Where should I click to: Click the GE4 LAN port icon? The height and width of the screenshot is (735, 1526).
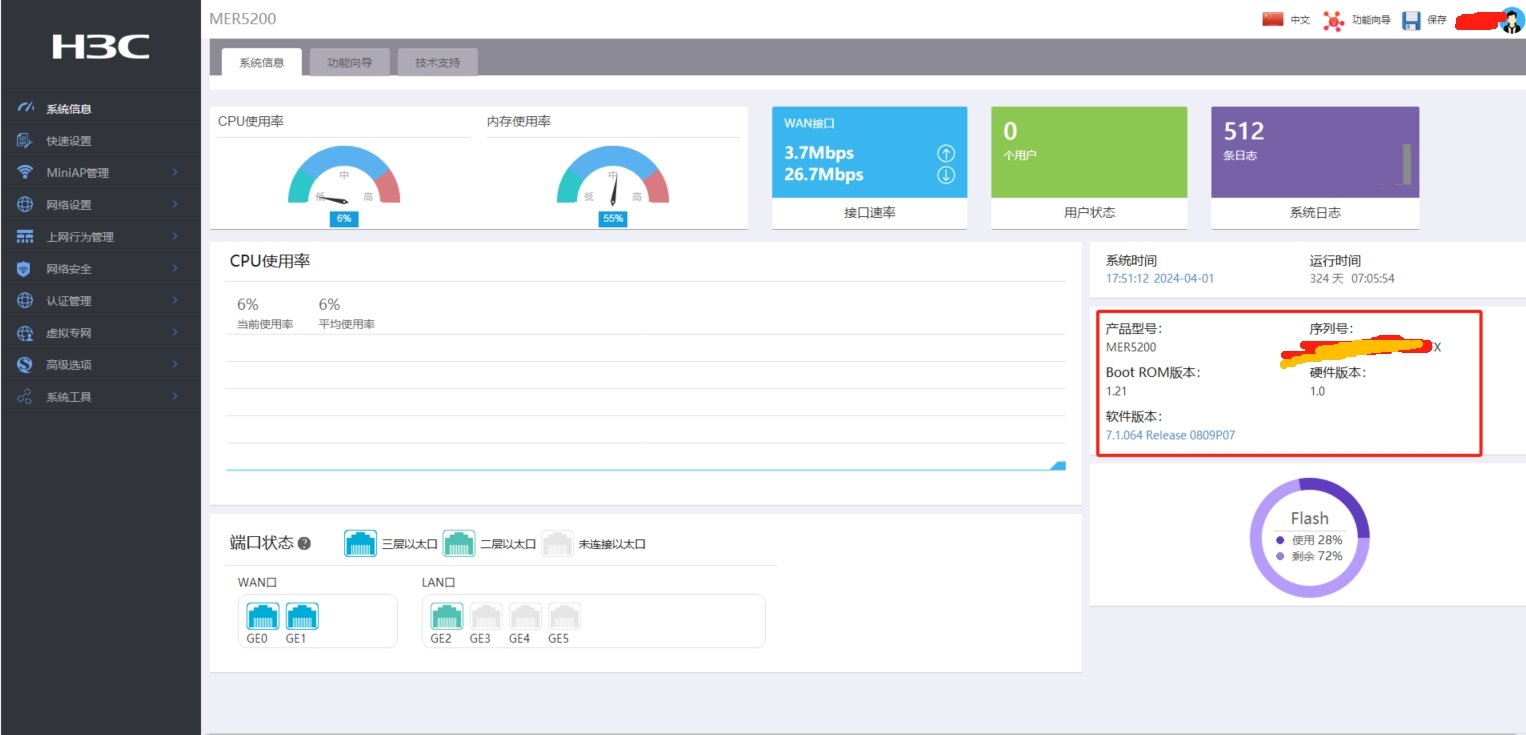point(525,616)
